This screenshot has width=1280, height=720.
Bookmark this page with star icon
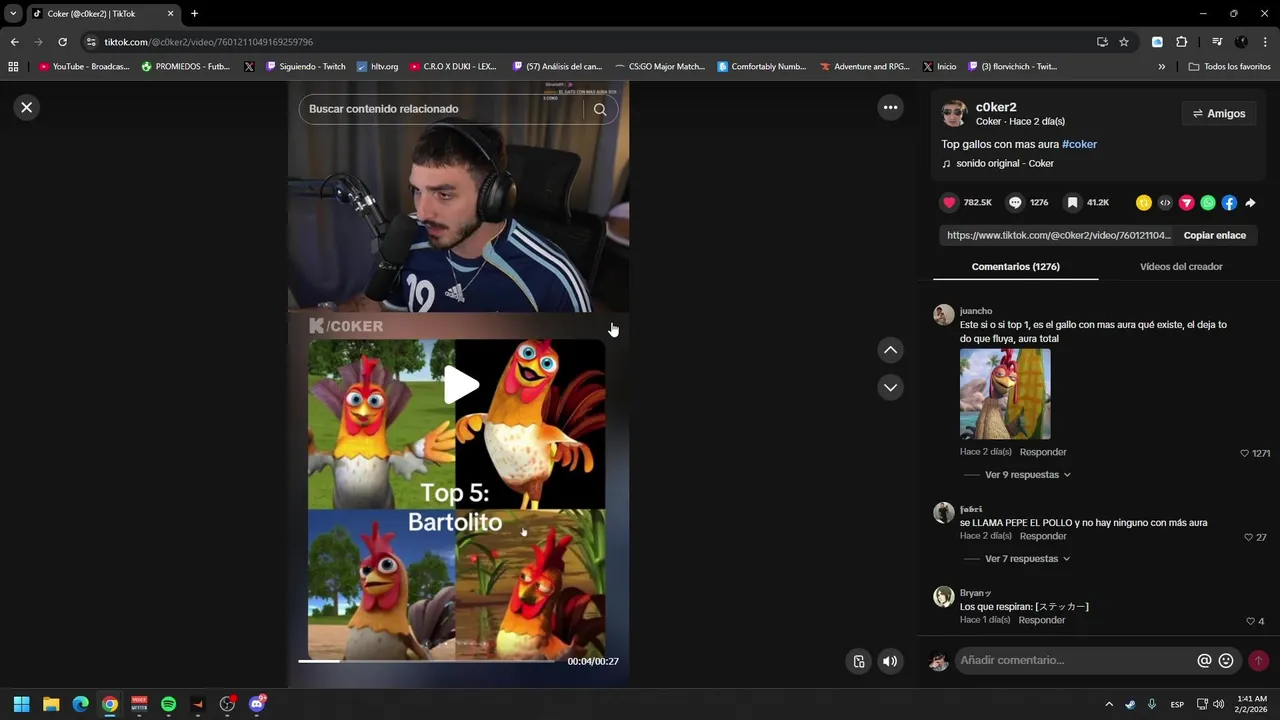pyautogui.click(x=1124, y=42)
